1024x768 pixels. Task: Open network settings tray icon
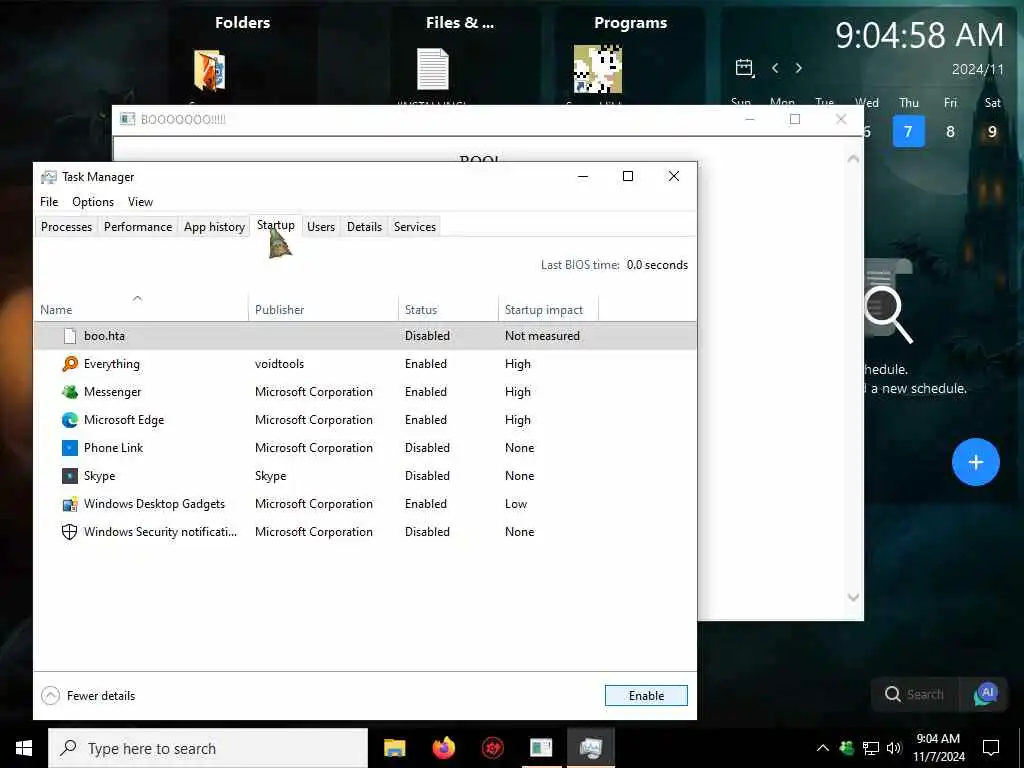tap(871, 748)
